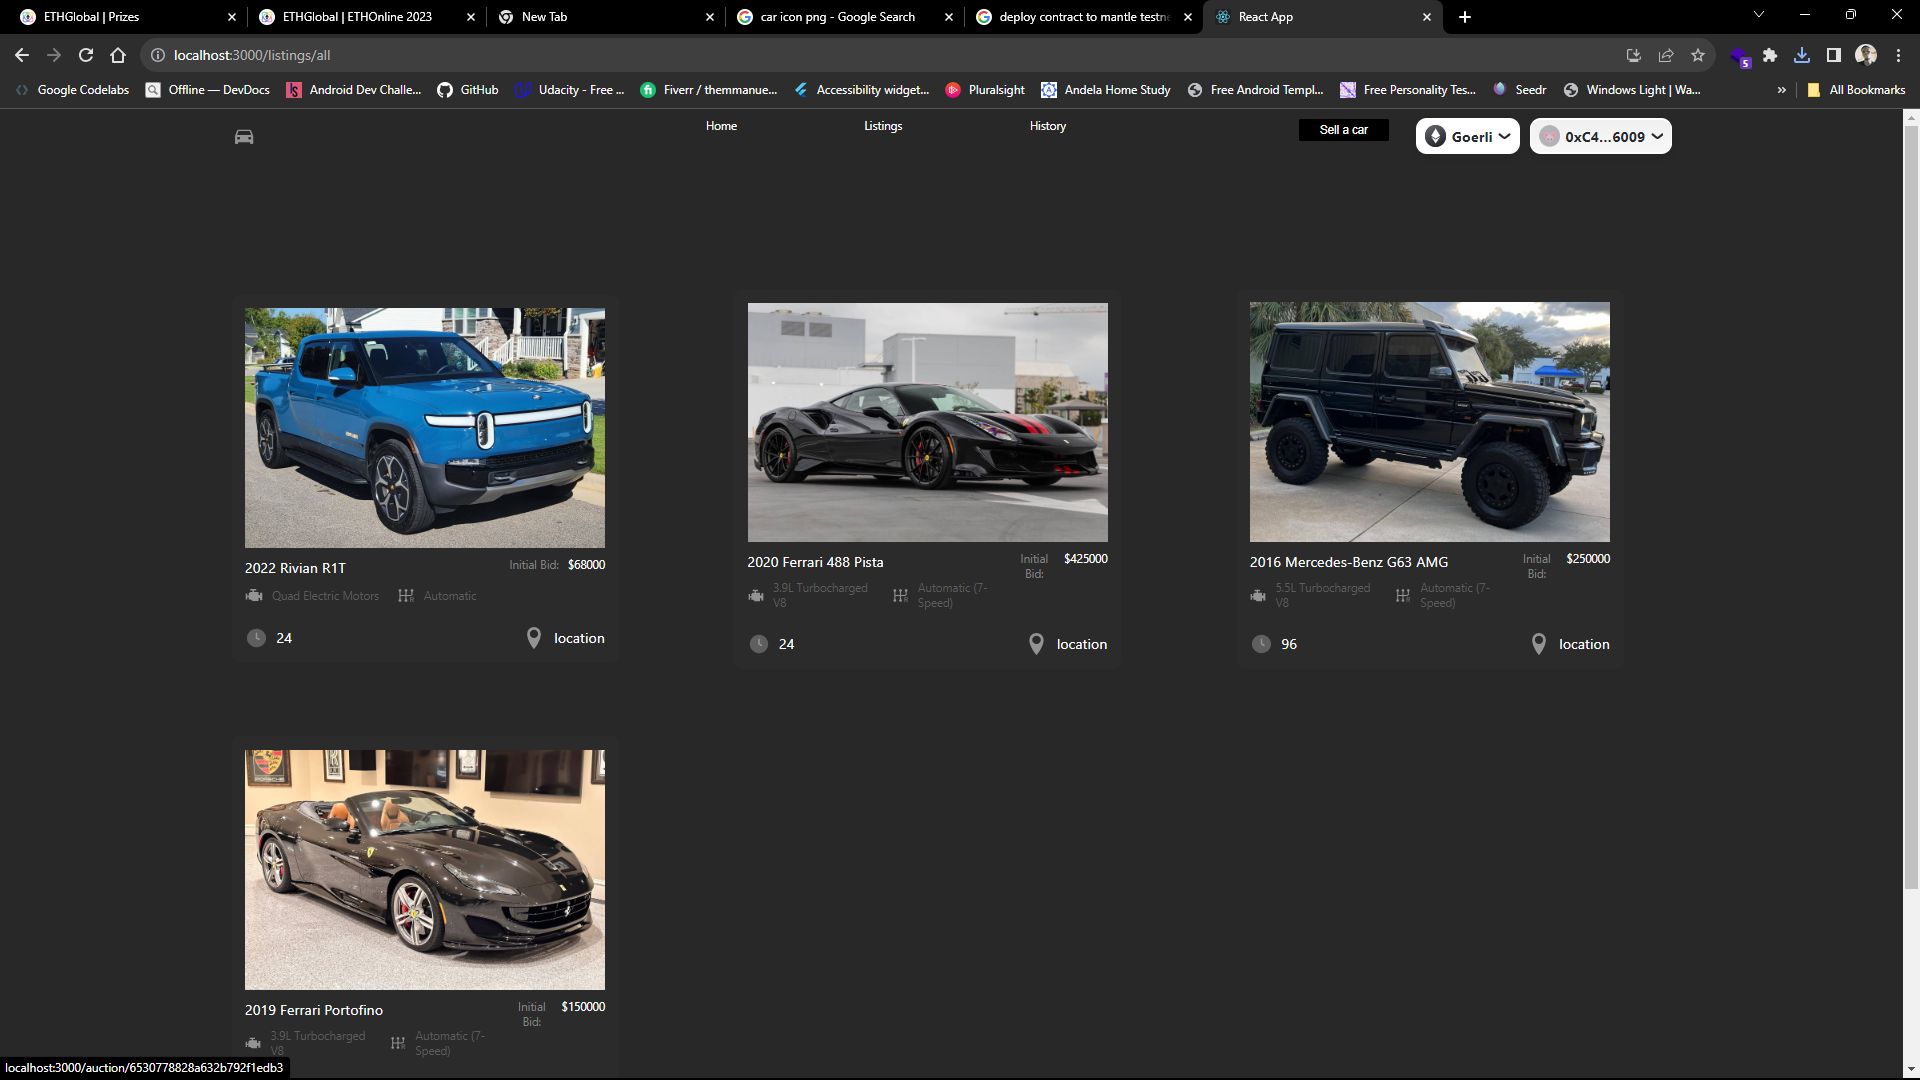Click the engine icon on the Rivian card

254,596
